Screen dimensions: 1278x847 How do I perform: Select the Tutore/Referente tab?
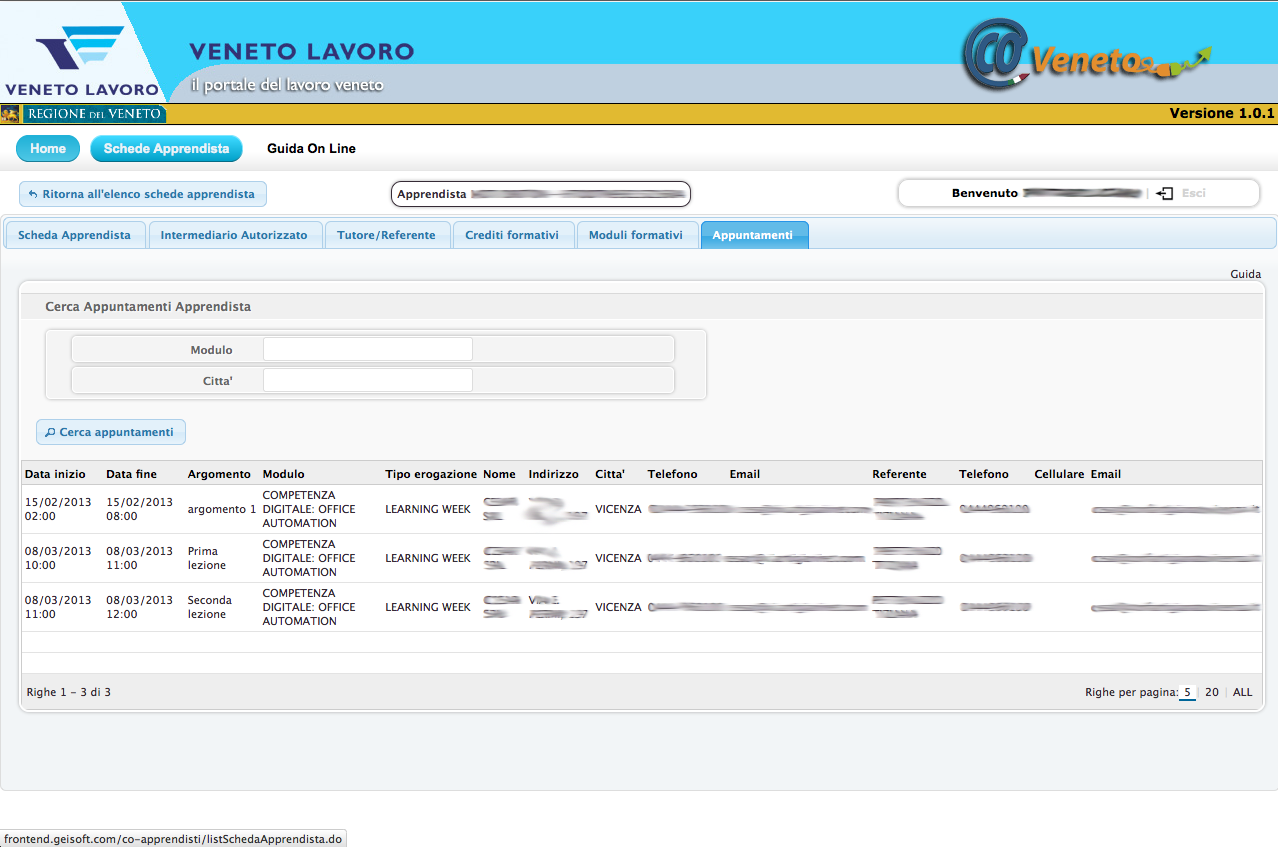386,235
